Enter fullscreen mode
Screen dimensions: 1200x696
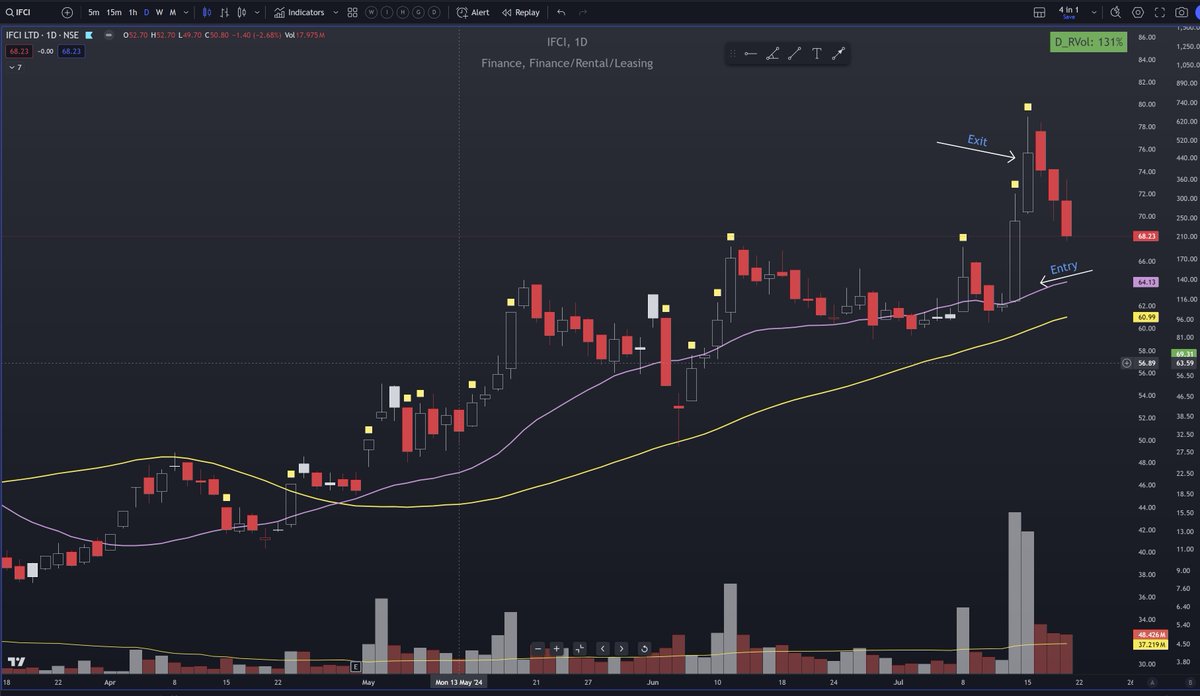point(1160,12)
